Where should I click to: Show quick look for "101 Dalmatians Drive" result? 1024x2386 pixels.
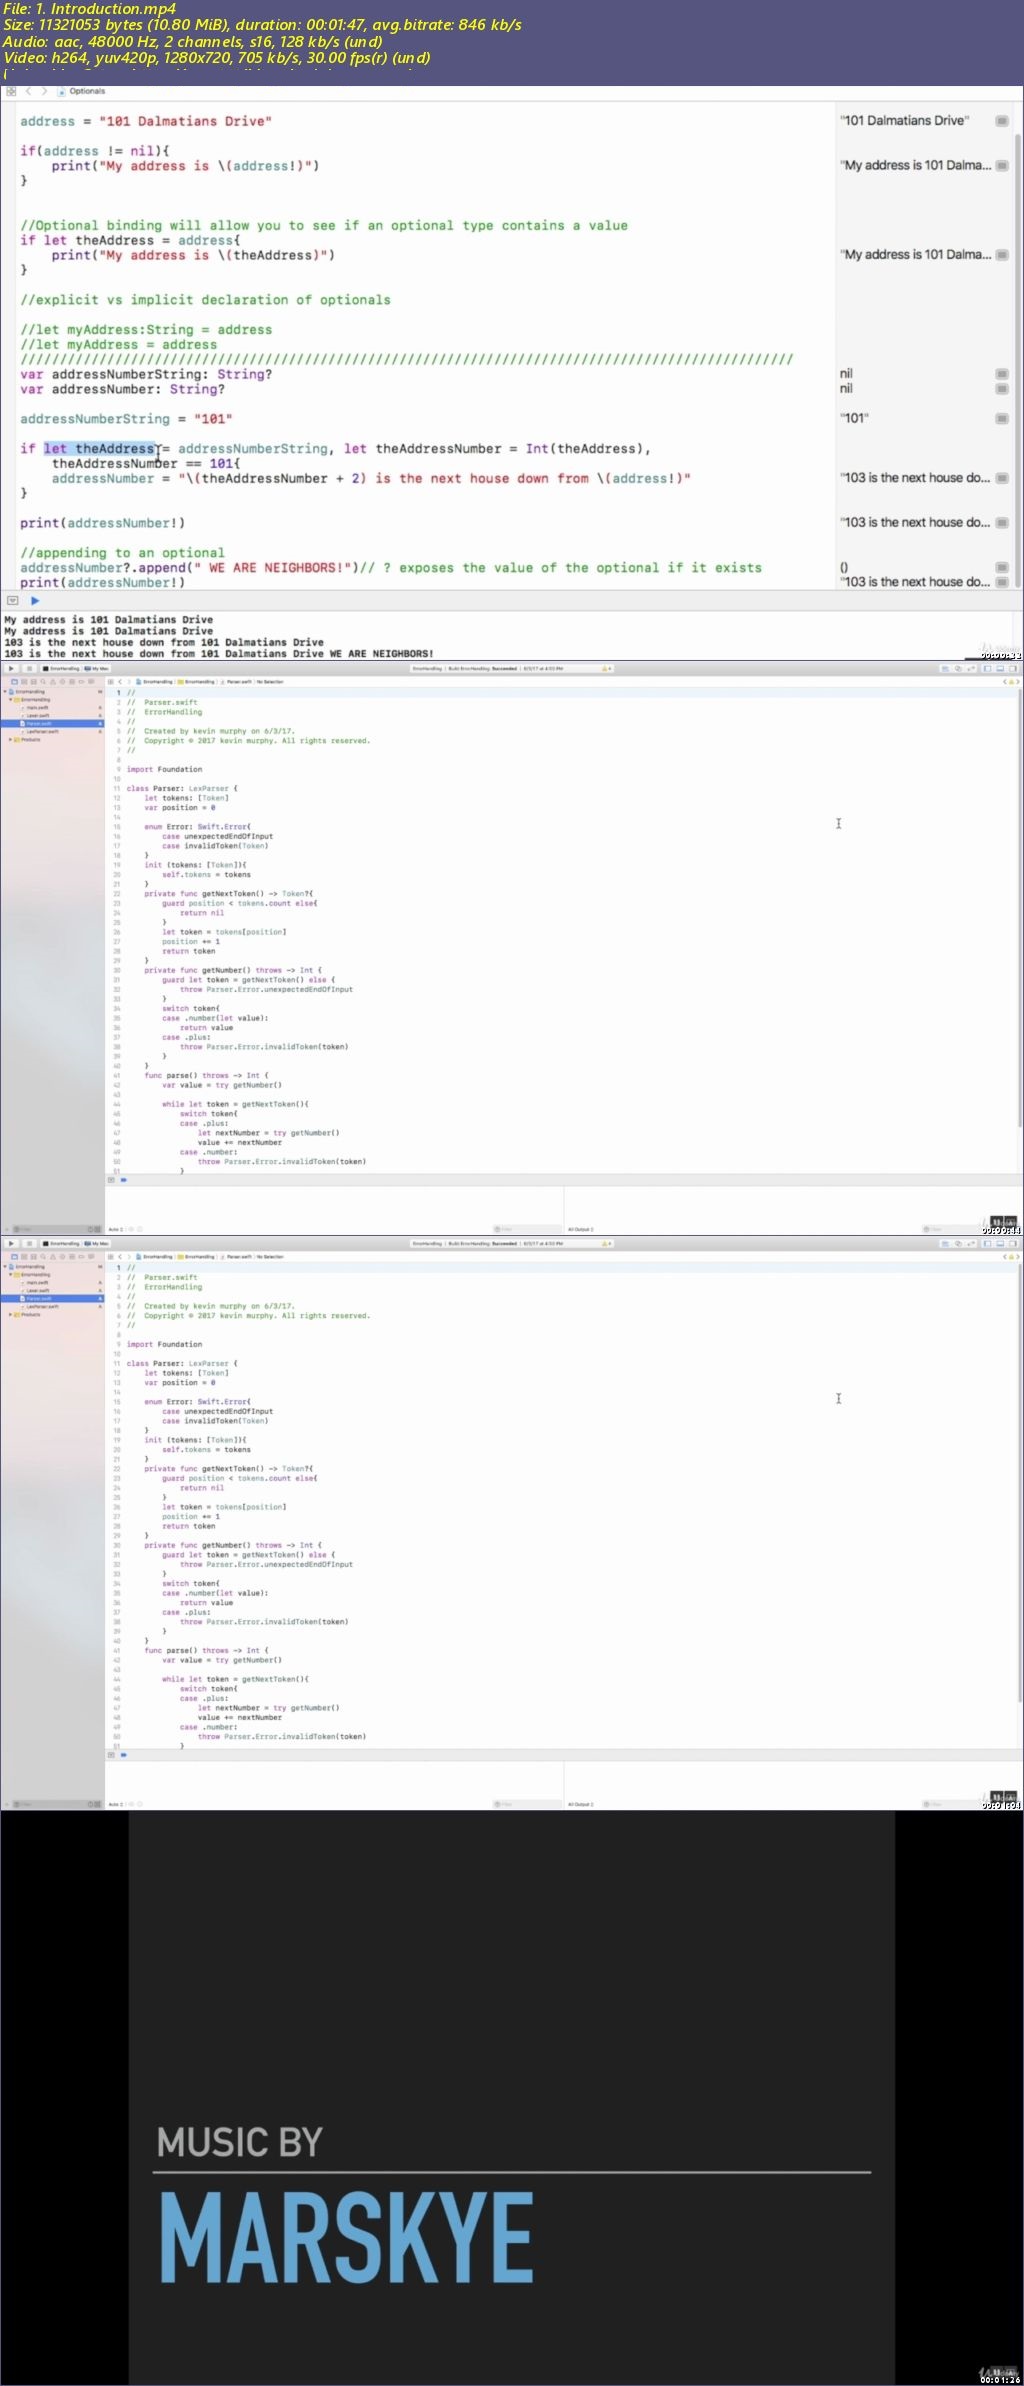tap(1001, 121)
